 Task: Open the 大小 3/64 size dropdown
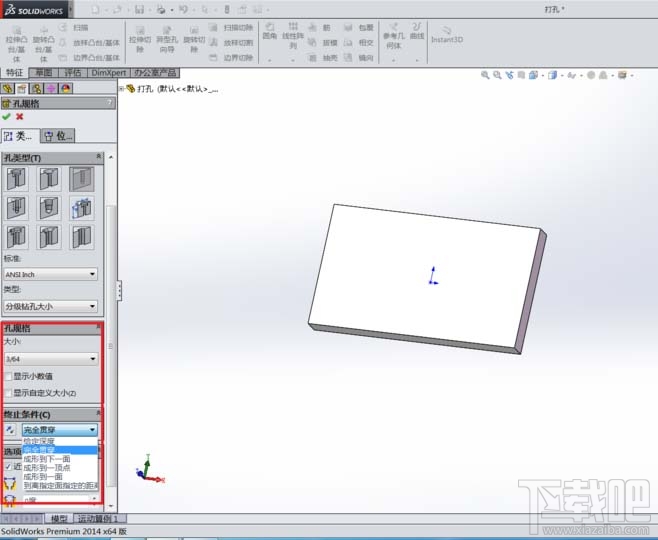tap(51, 359)
